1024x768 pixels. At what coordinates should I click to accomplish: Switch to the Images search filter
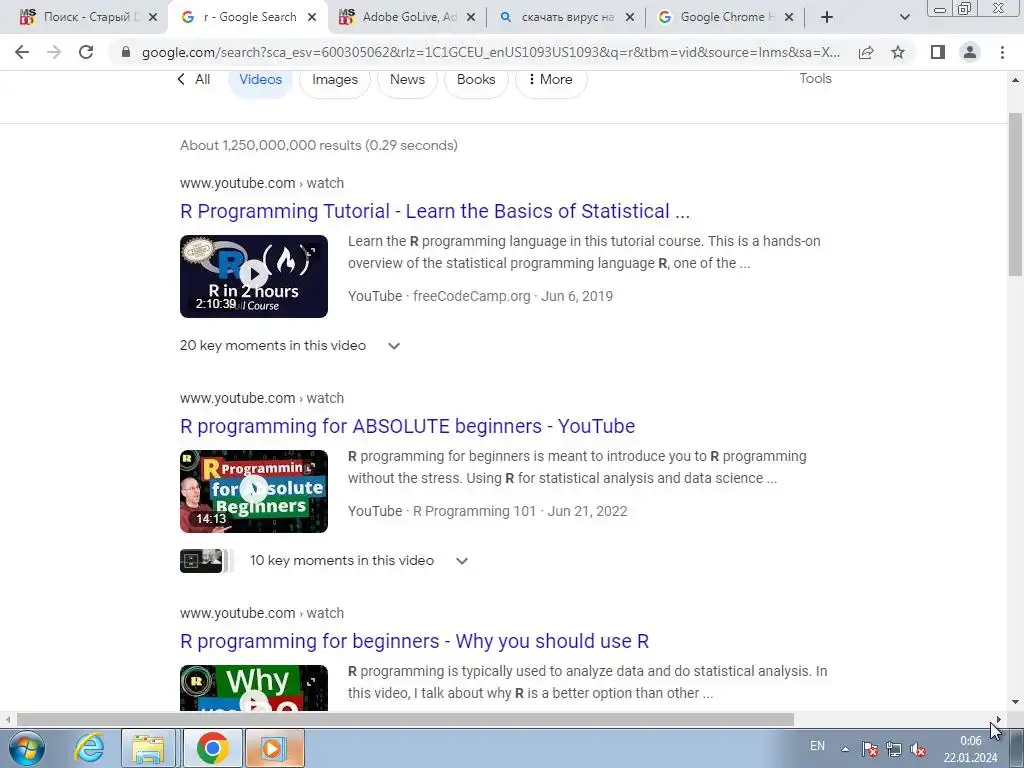coord(335,79)
